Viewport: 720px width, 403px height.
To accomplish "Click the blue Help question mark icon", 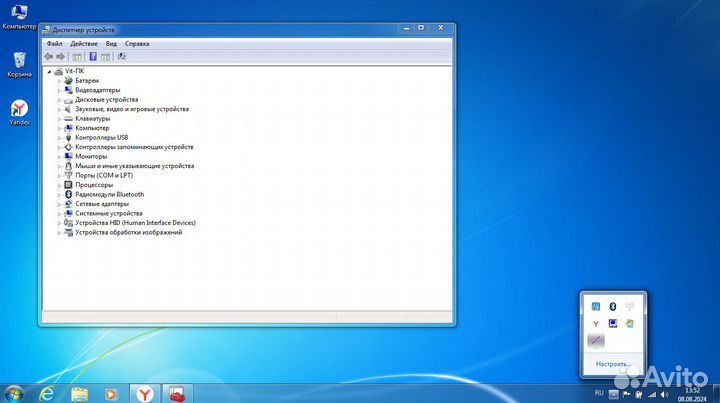I will pyautogui.click(x=93, y=56).
